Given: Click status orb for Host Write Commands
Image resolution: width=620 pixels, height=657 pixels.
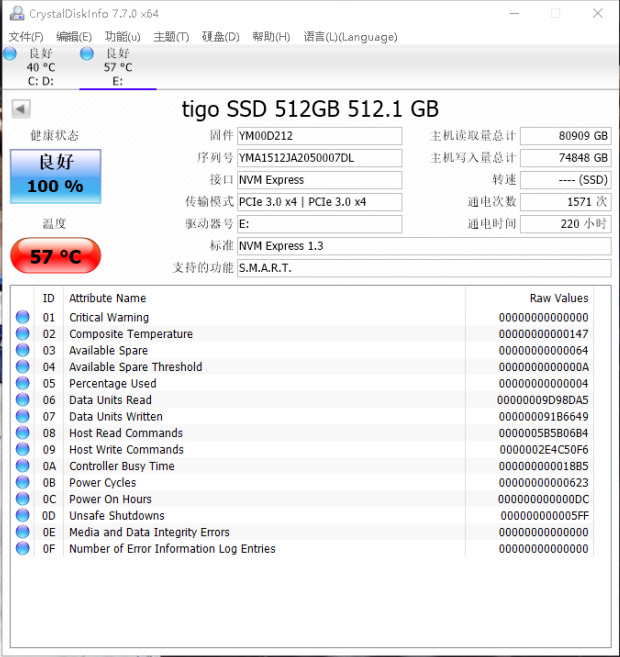Looking at the screenshot, I should (23, 449).
